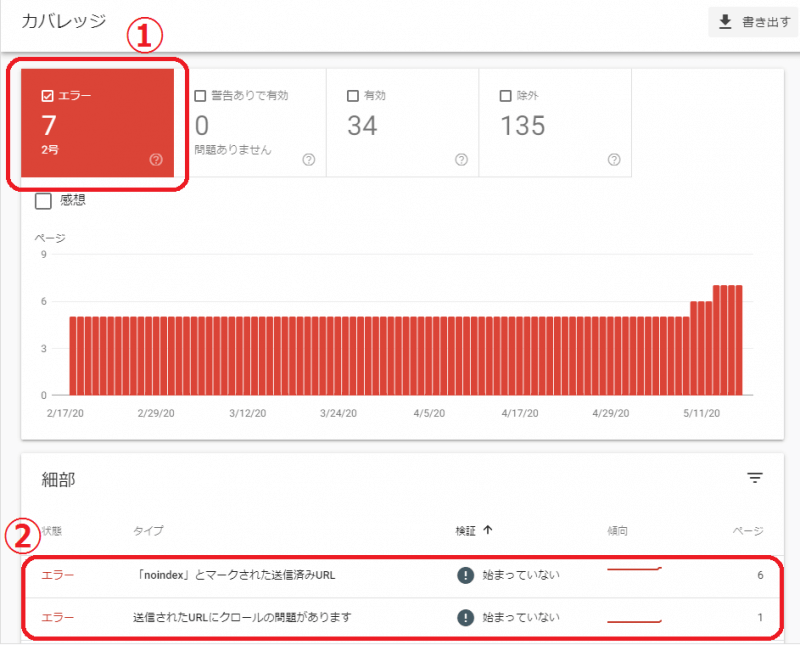The image size is (800, 645).
Task: Click the 5/11/20 date label on the chart
Action: 702,413
